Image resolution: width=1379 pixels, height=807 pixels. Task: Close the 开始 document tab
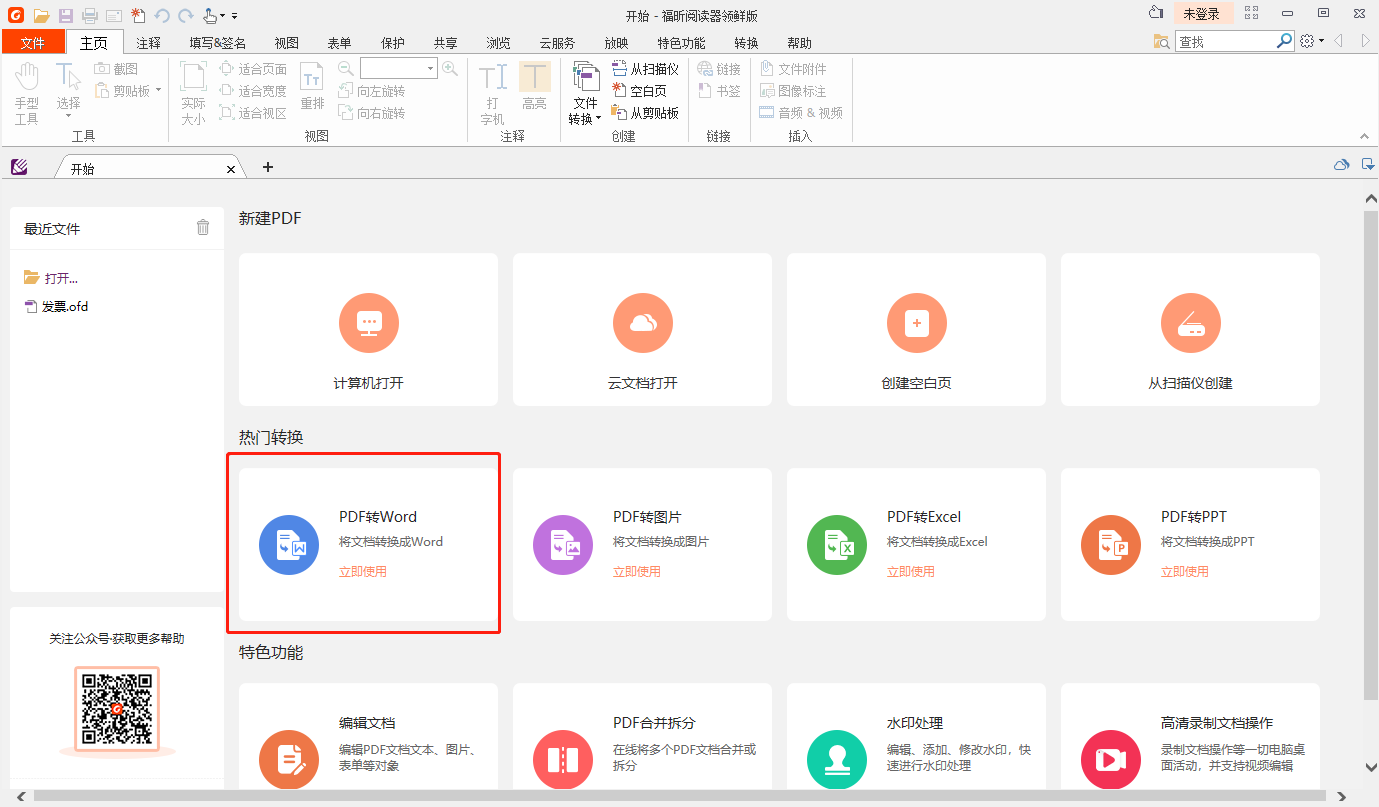[231, 170]
